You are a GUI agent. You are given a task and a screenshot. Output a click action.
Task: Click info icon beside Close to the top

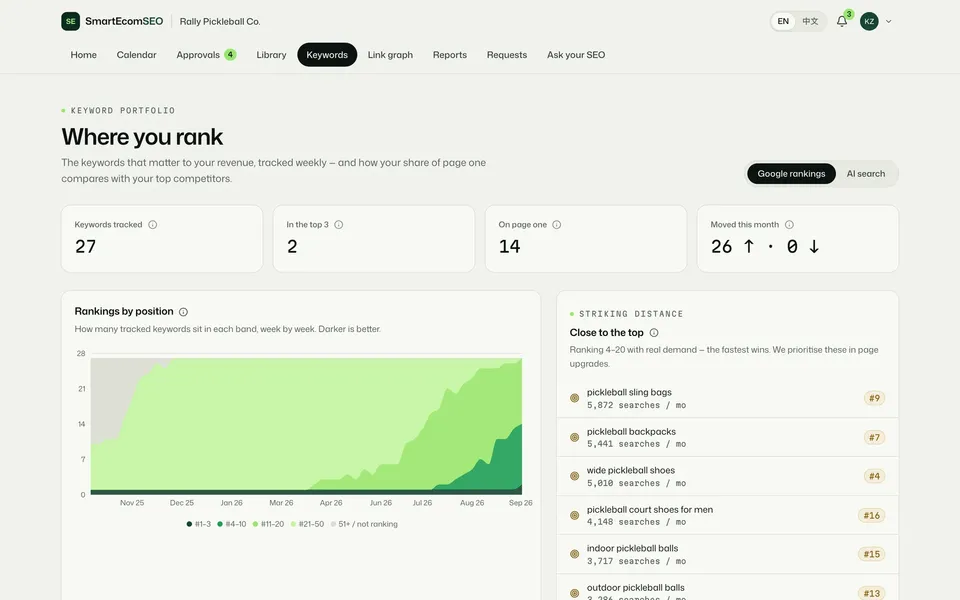(x=654, y=332)
